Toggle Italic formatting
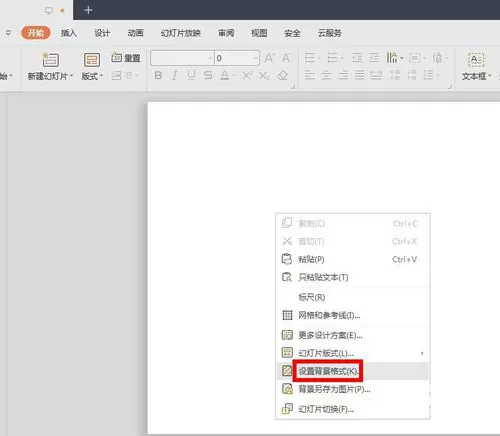Screen dimensions: 500x436 tap(174, 76)
